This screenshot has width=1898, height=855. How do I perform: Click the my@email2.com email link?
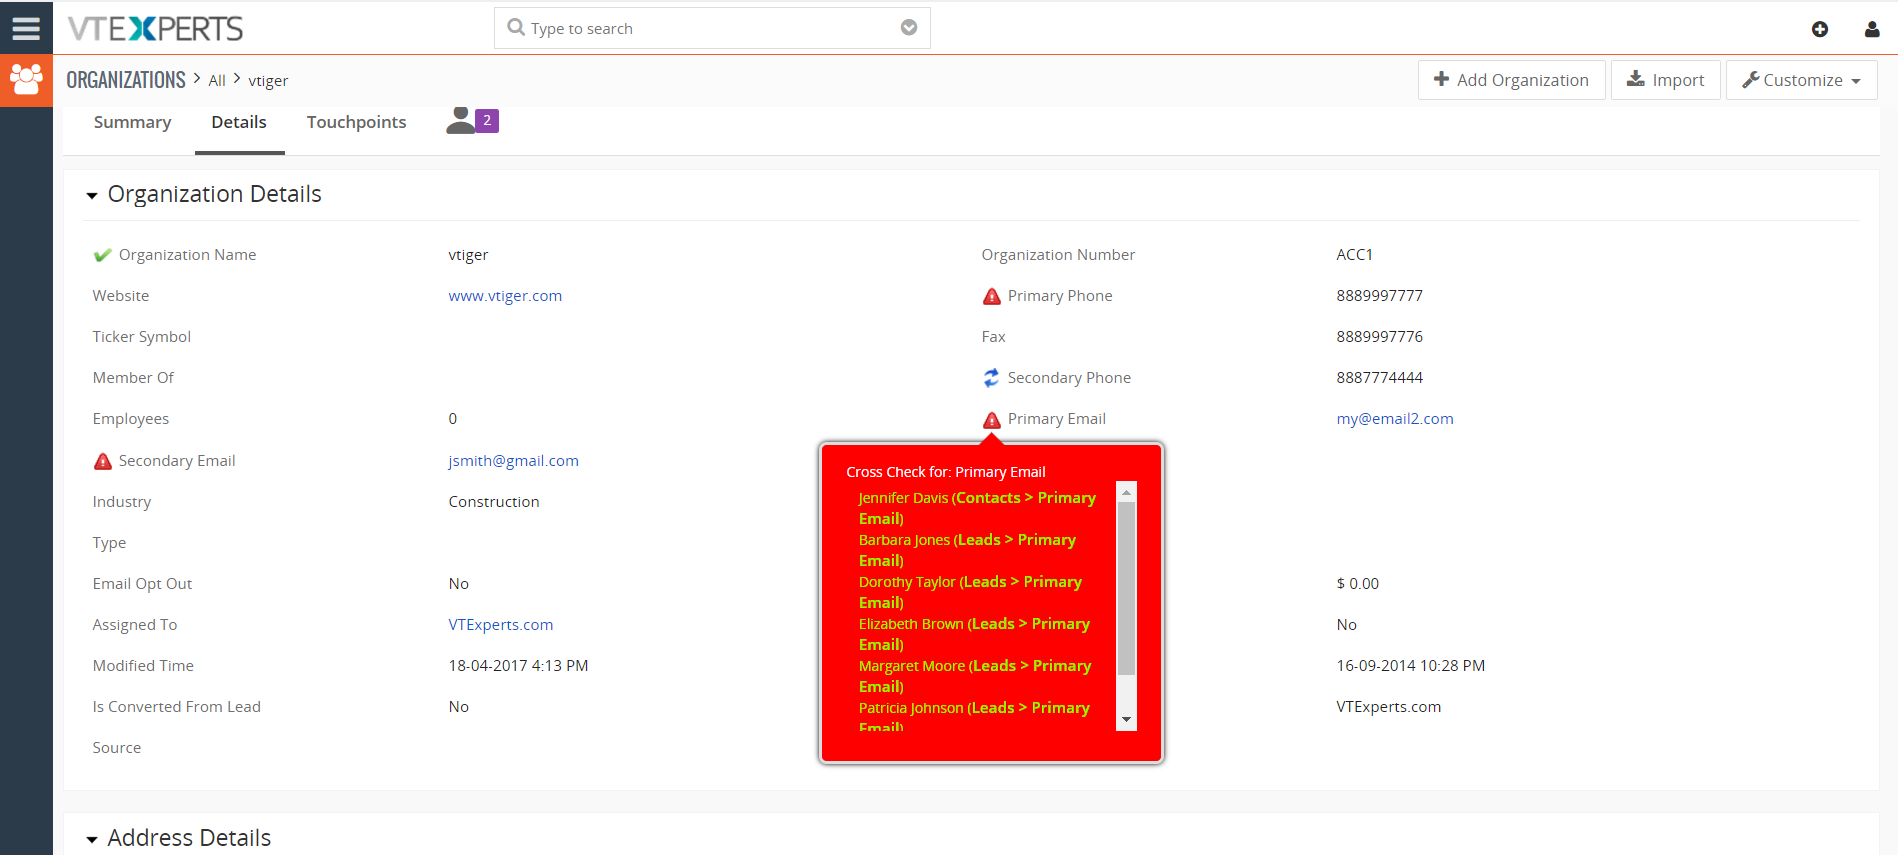(1395, 419)
